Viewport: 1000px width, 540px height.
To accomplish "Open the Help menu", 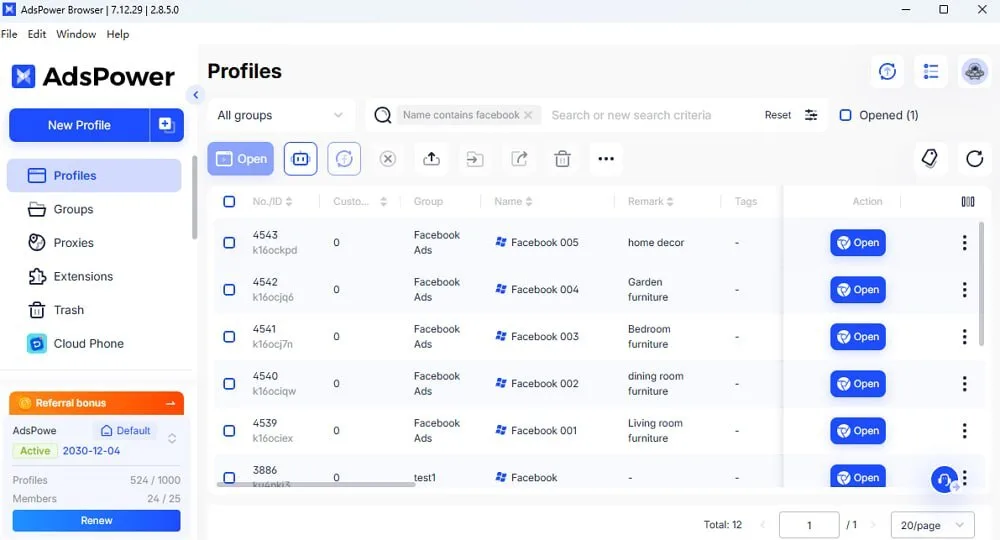I will (x=117, y=34).
